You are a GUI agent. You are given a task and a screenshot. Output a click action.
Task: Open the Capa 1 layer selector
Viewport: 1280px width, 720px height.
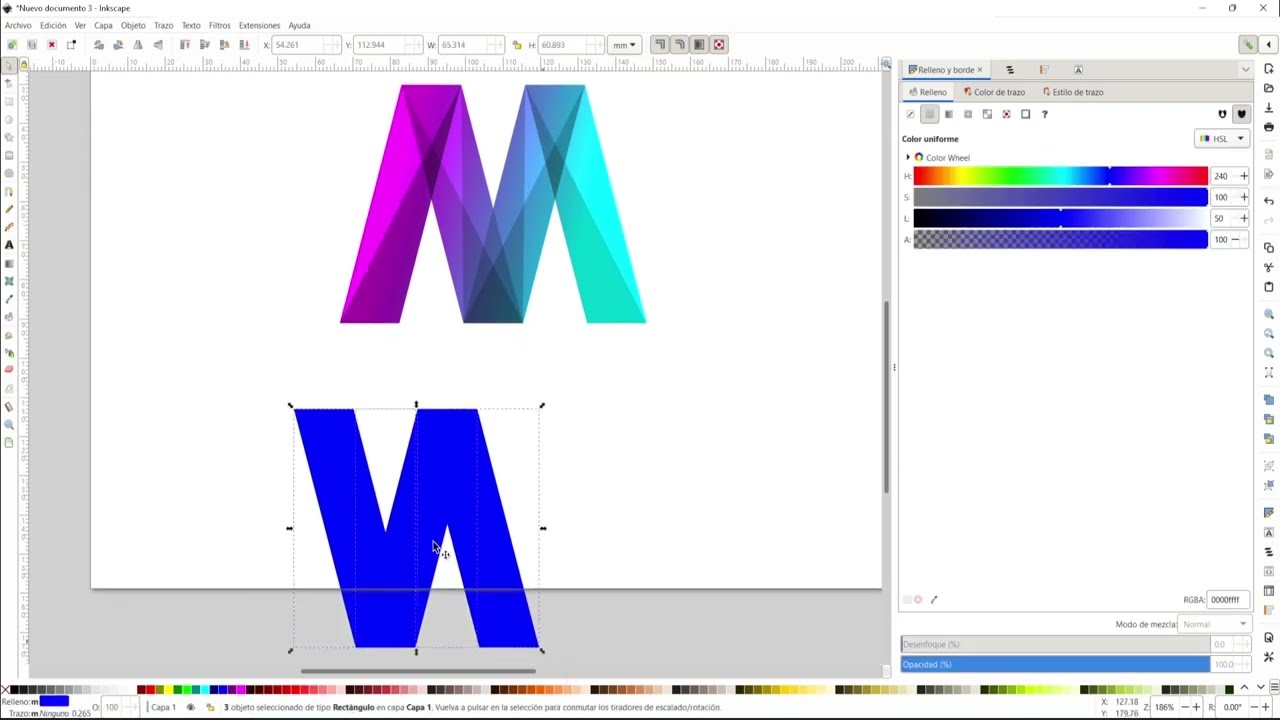[x=163, y=707]
